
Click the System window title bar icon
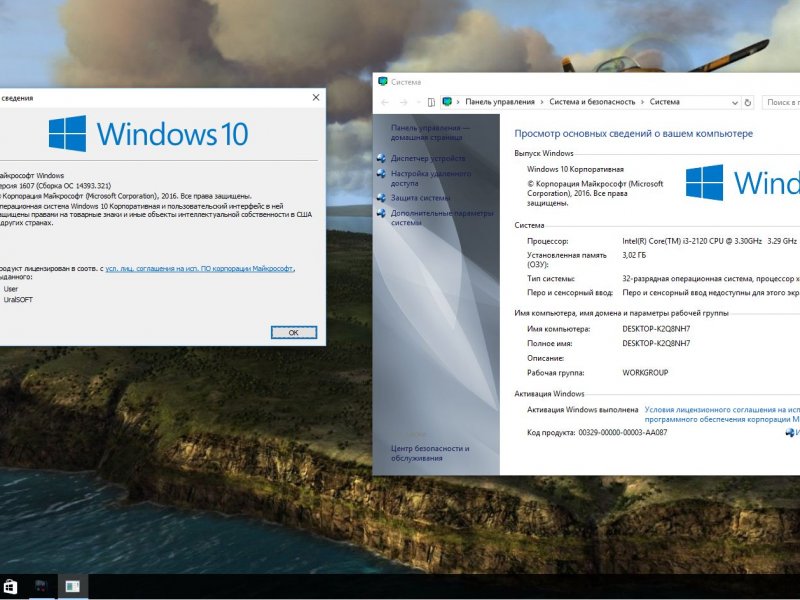point(383,82)
